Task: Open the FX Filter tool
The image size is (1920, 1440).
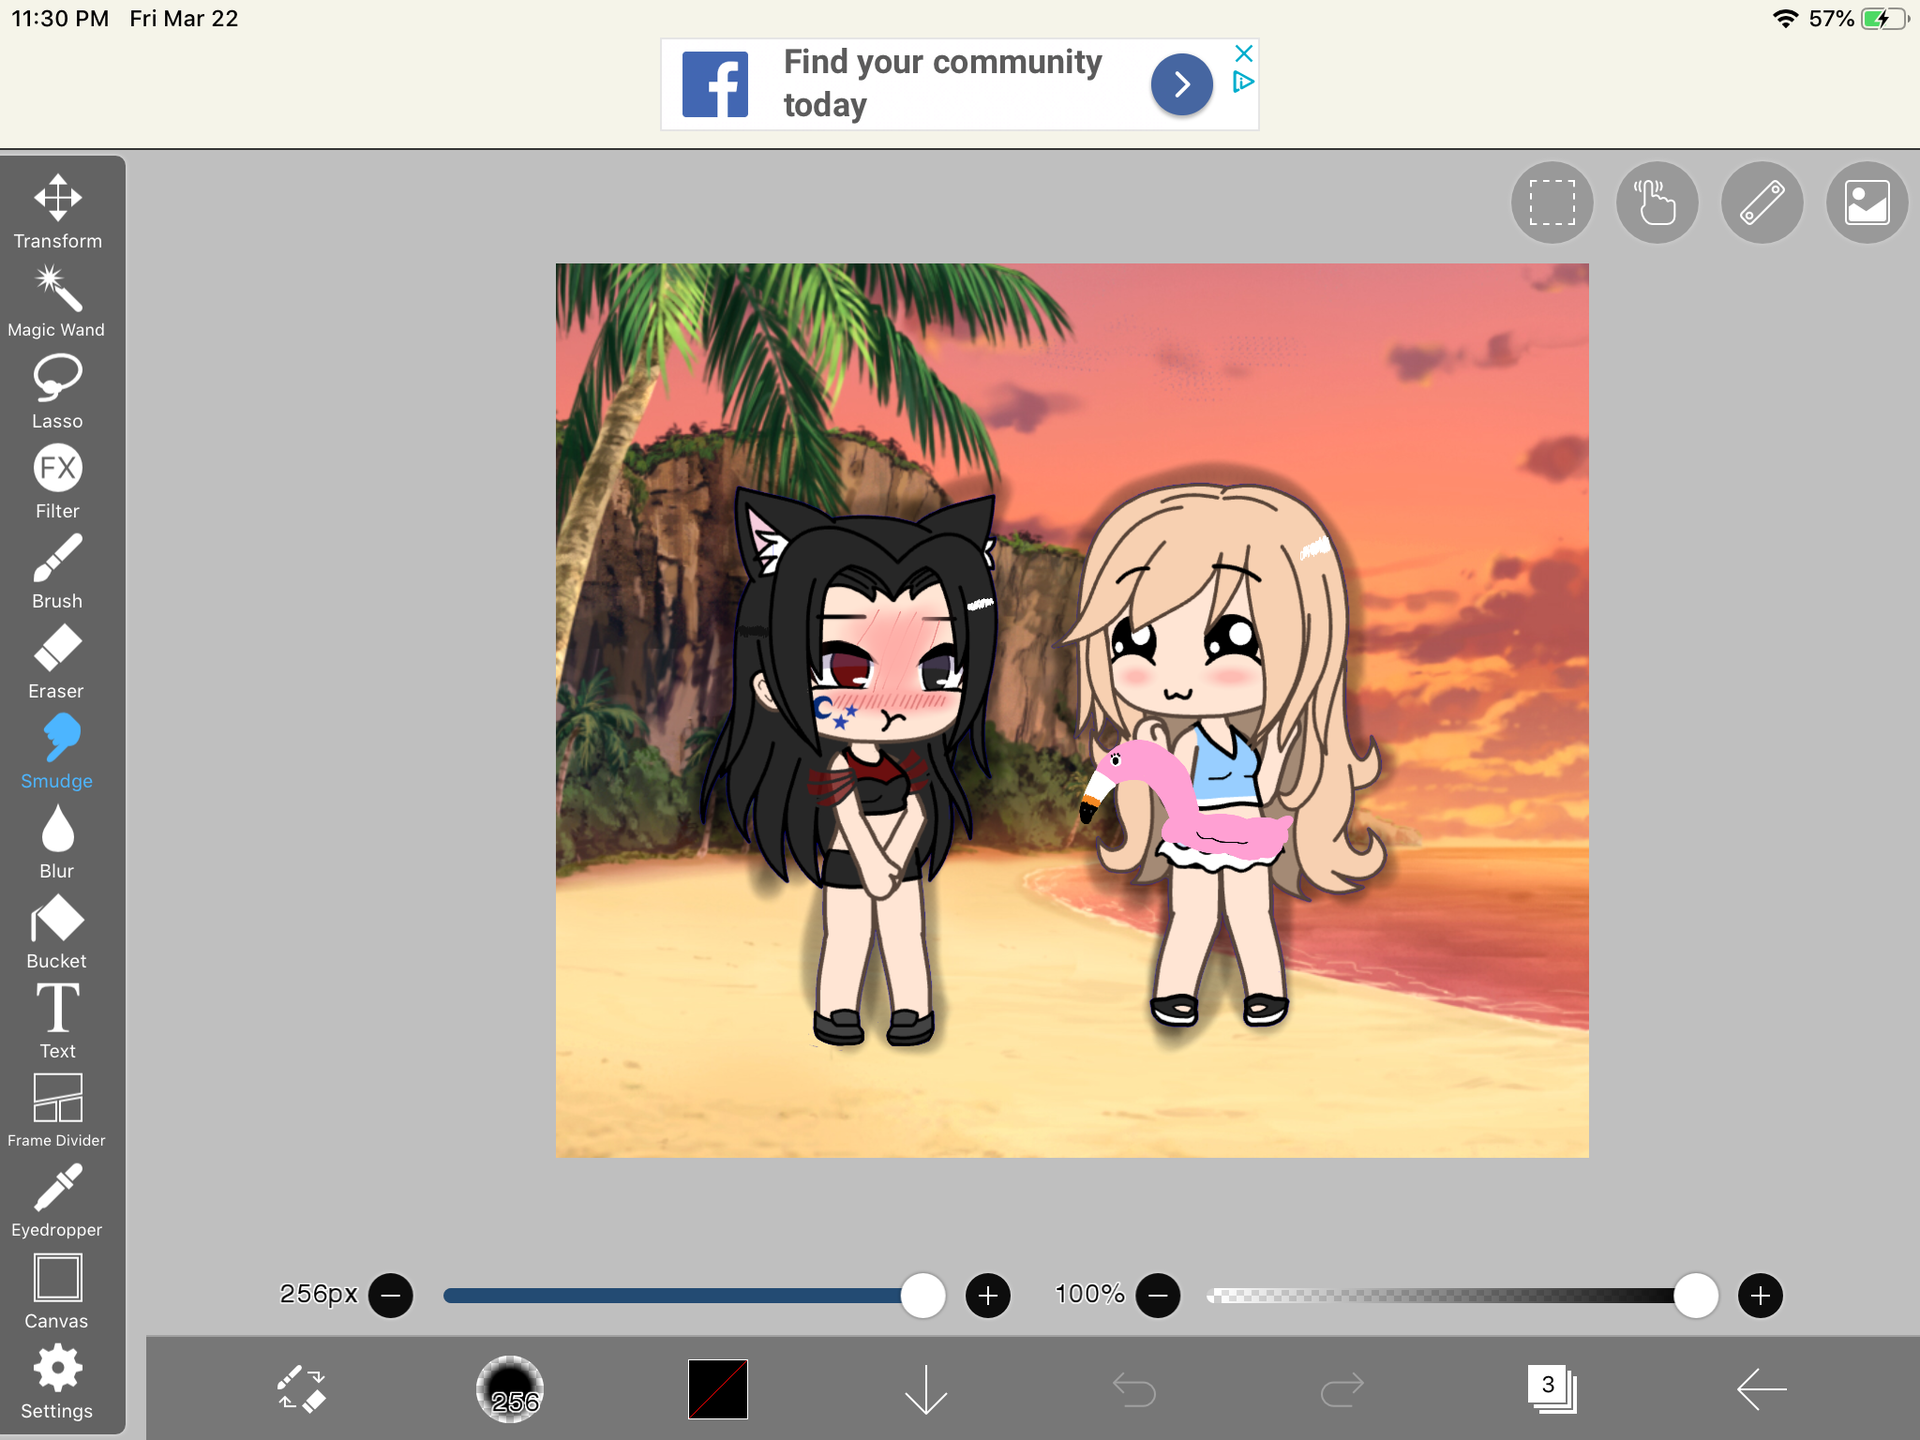Action: [x=57, y=481]
